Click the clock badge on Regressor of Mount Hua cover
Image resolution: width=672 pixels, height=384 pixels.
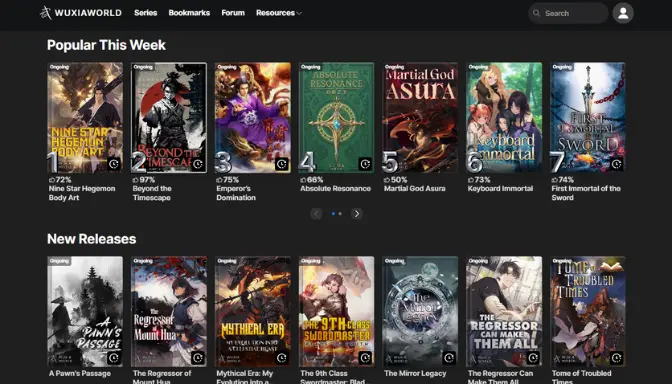(x=198, y=358)
